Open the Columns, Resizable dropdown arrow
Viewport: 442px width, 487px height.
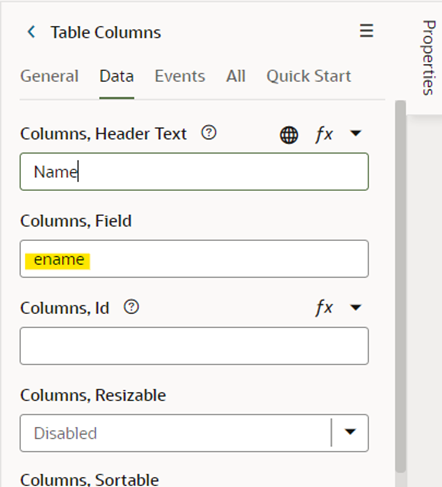point(350,432)
